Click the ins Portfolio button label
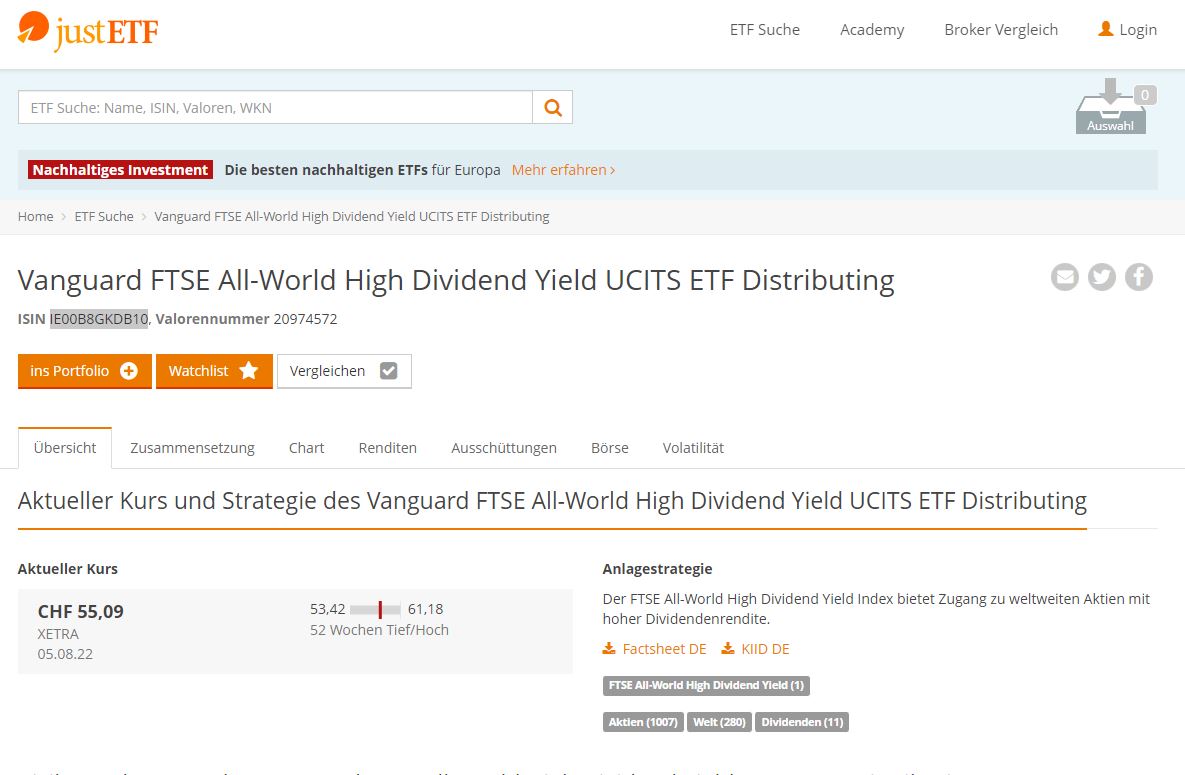This screenshot has height=775, width=1185. [70, 371]
